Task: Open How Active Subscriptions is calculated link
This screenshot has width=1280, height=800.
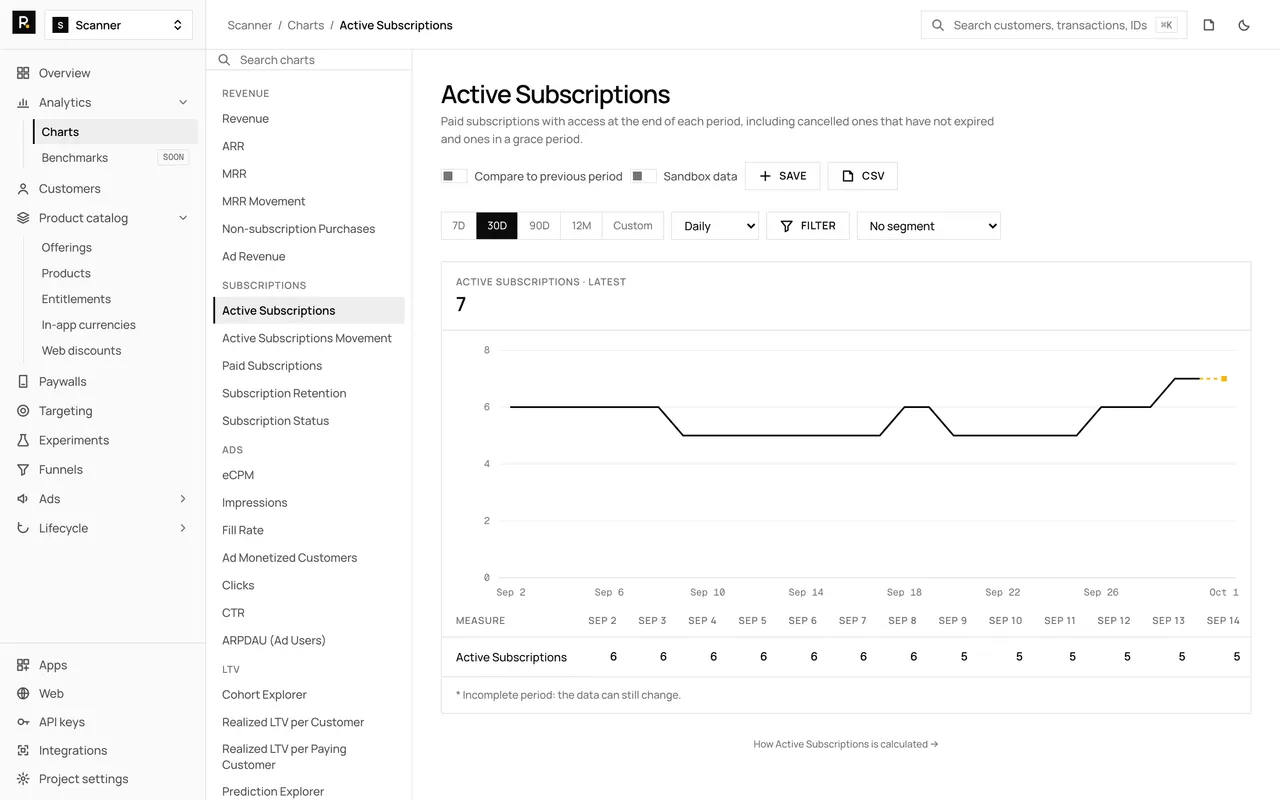Action: pos(846,744)
